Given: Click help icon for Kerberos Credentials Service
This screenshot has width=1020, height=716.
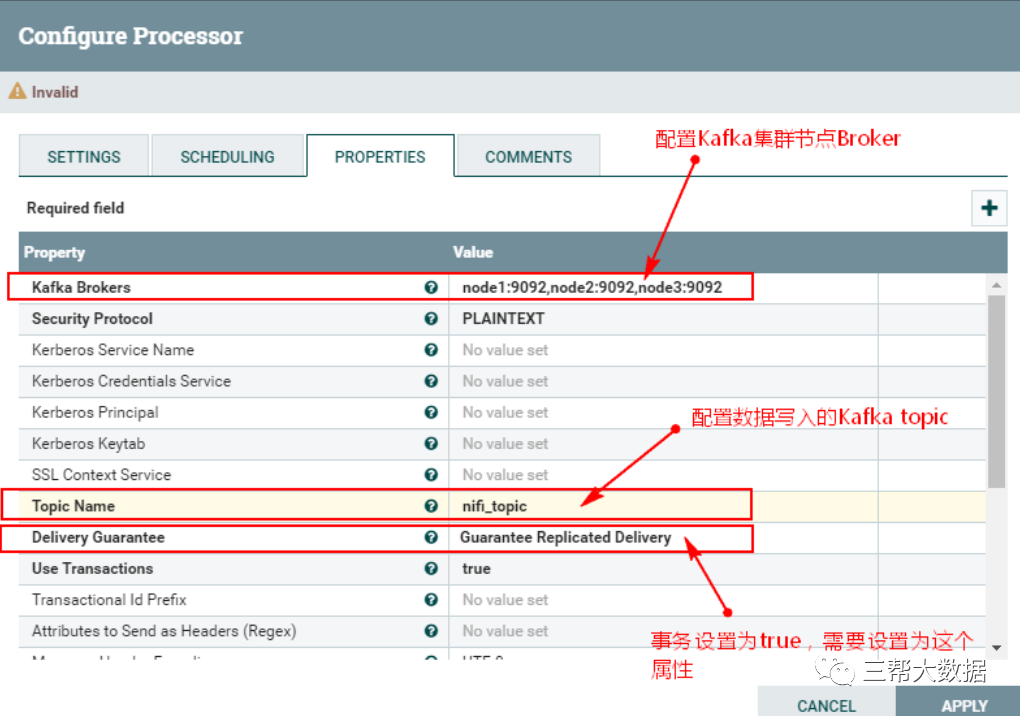Looking at the screenshot, I should point(431,381).
